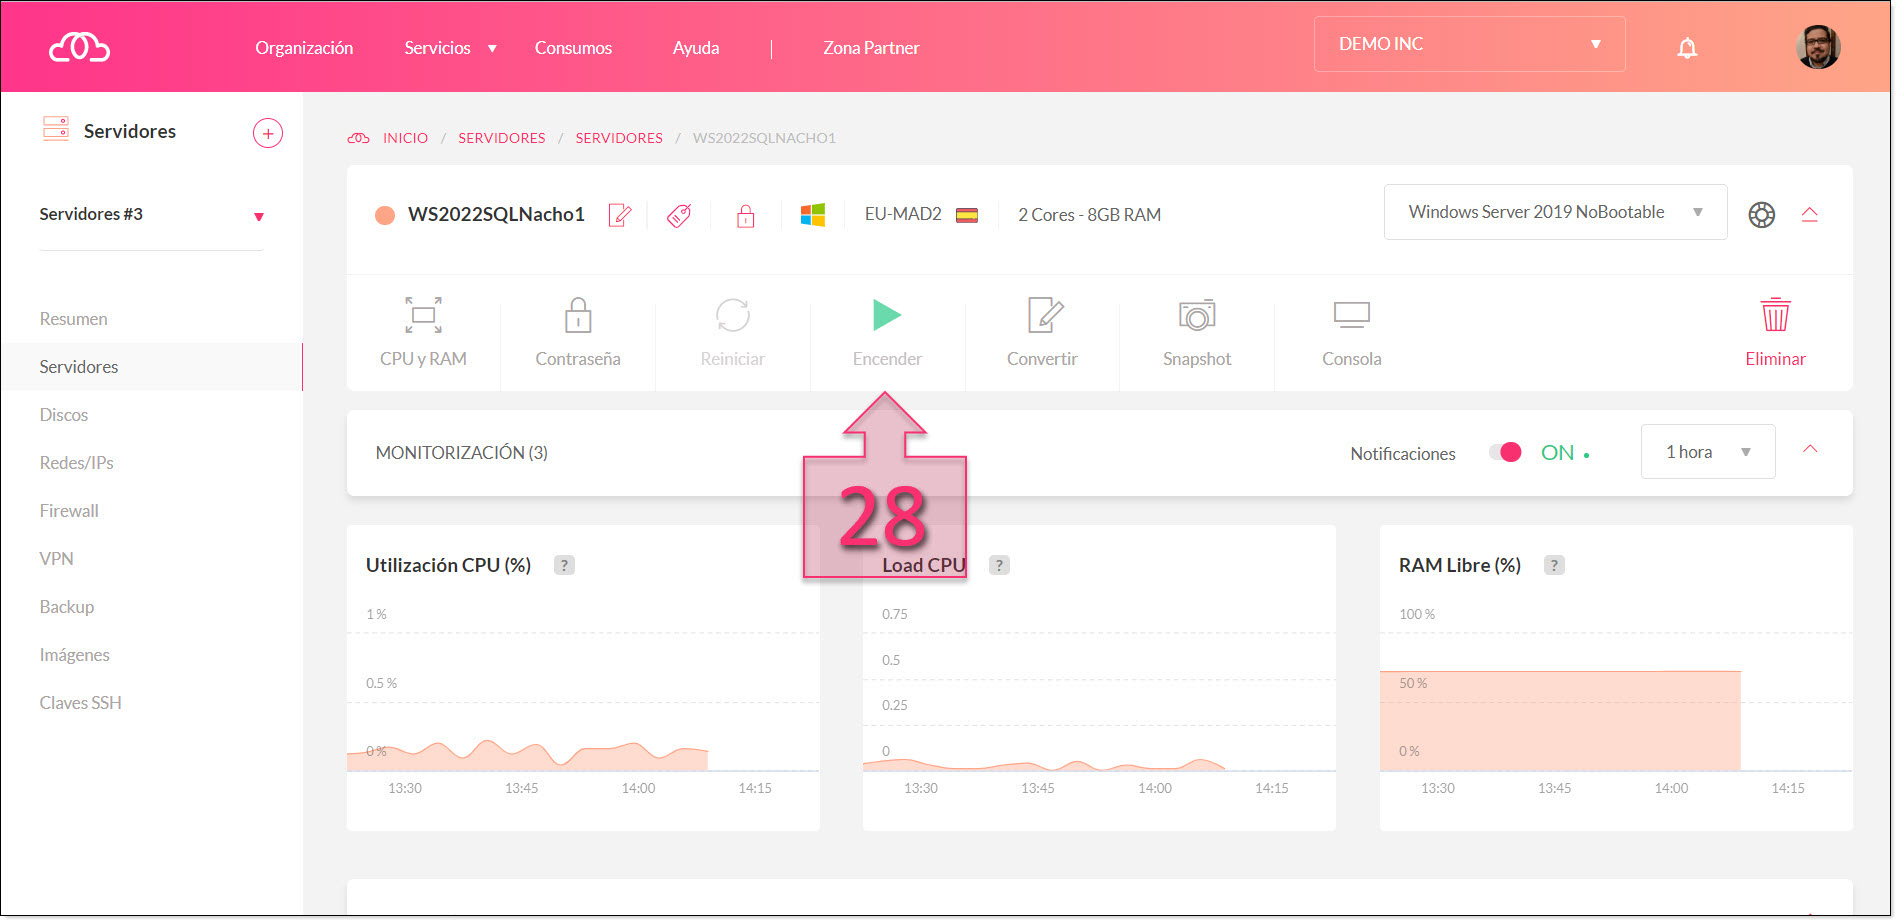Toggle the Notificaciones switch off
Image resolution: width=1899 pixels, height=924 pixels.
click(1505, 453)
